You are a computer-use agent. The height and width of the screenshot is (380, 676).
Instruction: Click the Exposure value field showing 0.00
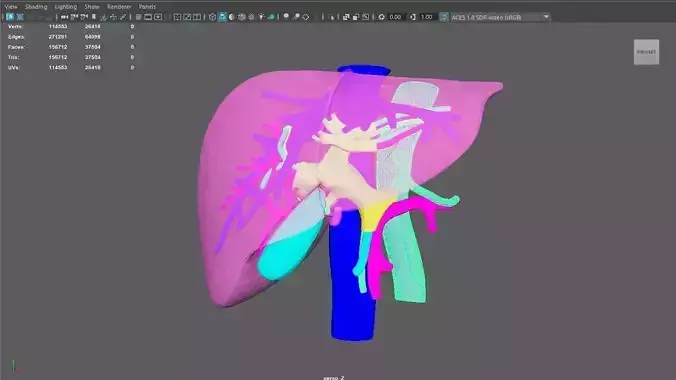[395, 17]
